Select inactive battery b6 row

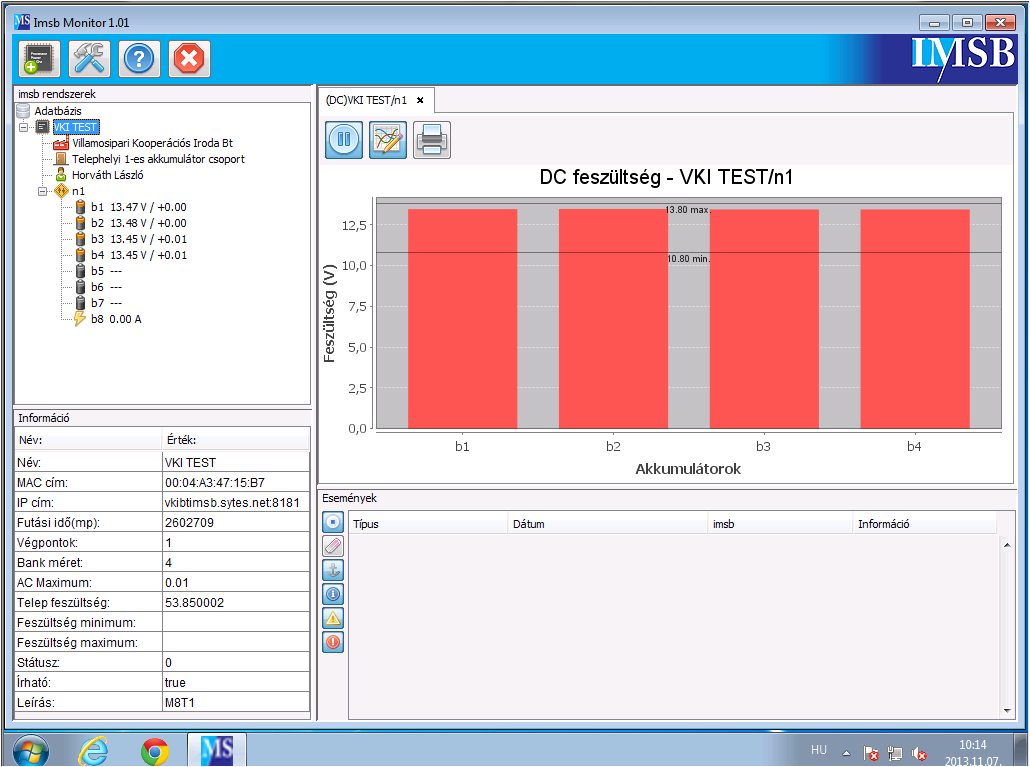(106, 287)
